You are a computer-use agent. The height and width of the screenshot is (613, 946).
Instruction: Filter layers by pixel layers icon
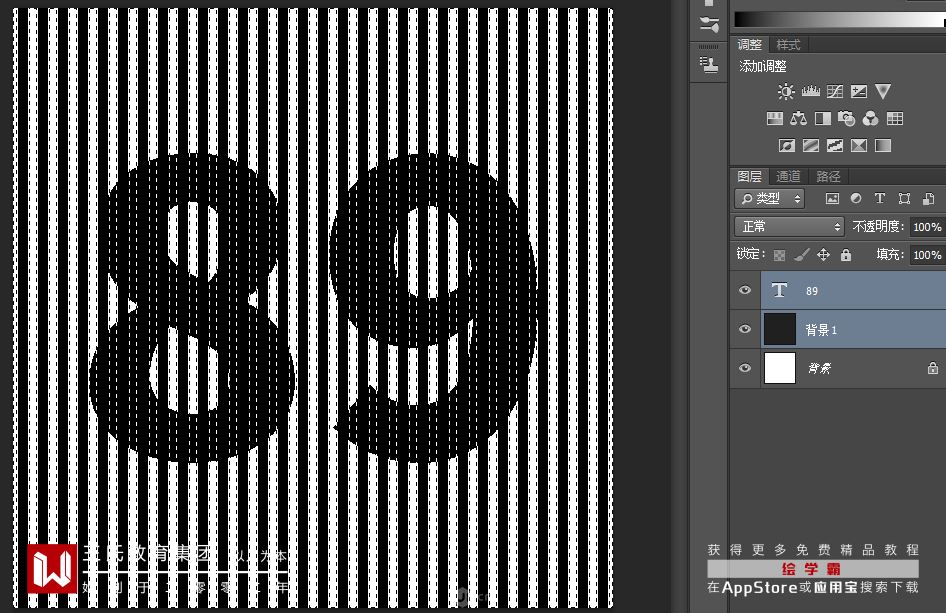[832, 199]
